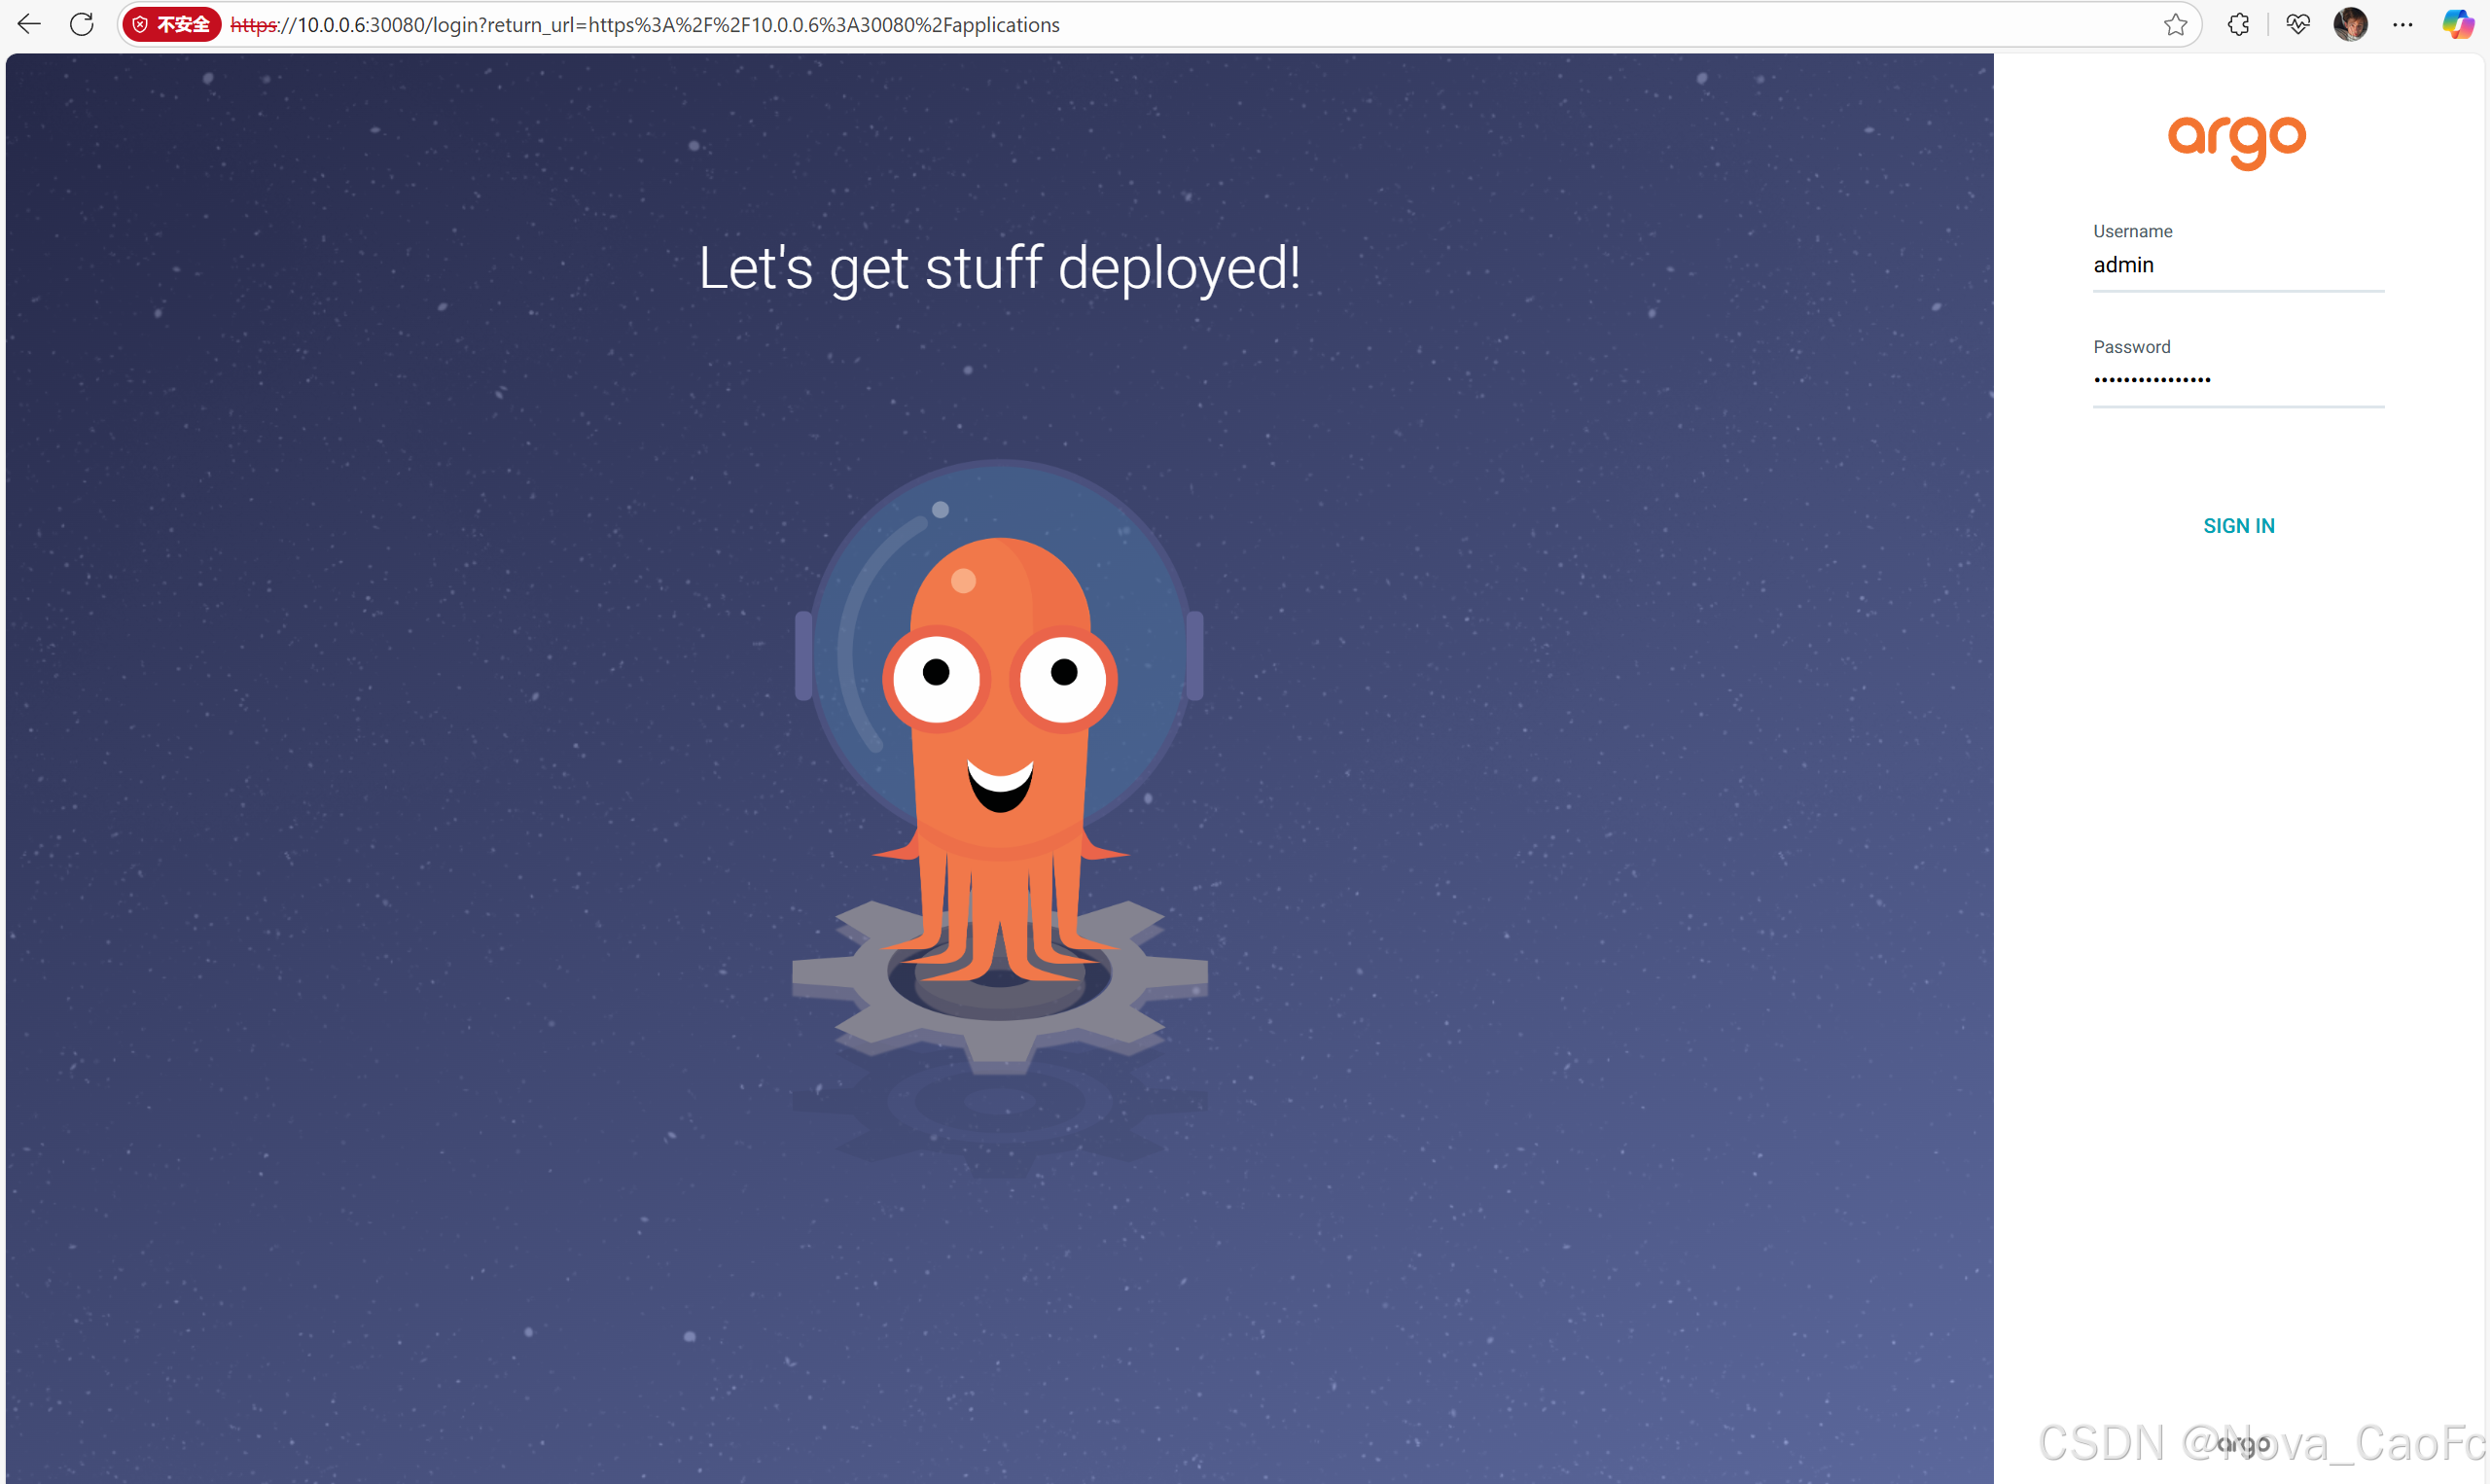This screenshot has width=2490, height=1484.
Task: Open the not-secure site warning badge
Action: (172, 24)
